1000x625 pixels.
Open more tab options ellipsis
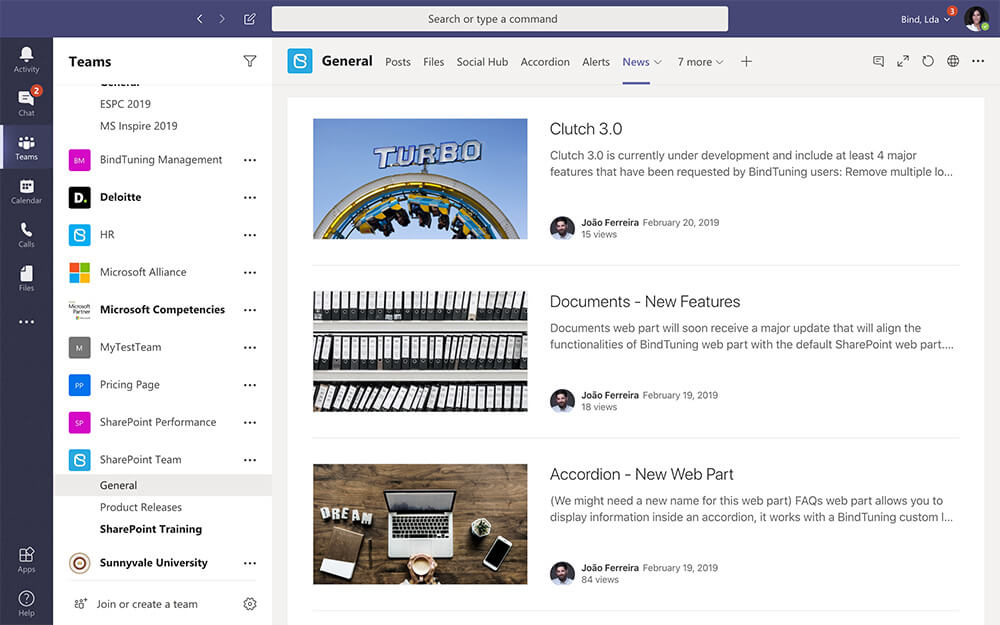pyautogui.click(x=978, y=61)
